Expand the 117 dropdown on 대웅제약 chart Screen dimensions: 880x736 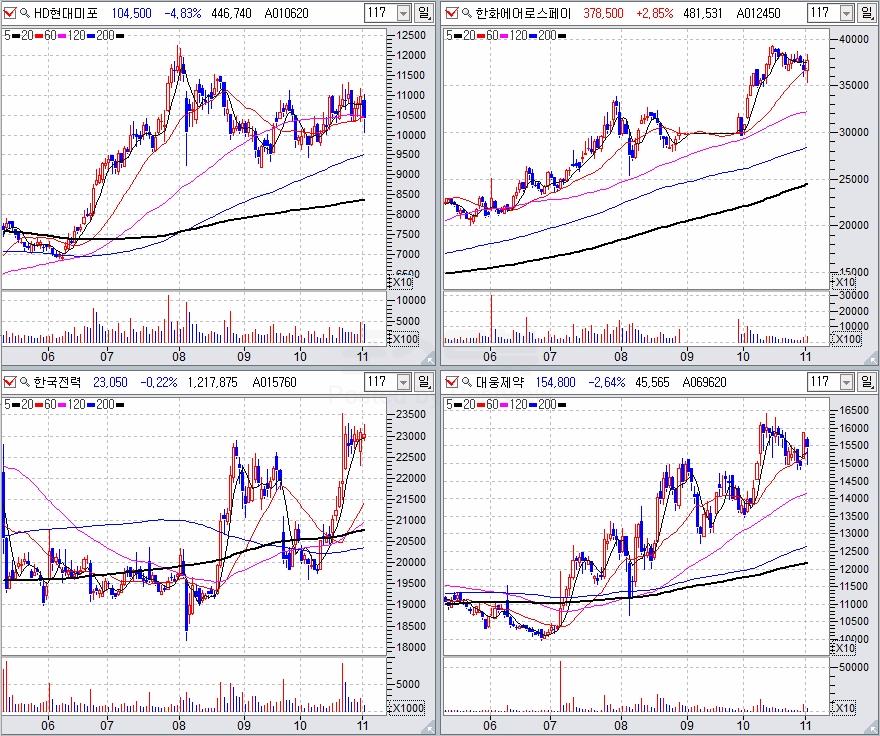[x=845, y=381]
